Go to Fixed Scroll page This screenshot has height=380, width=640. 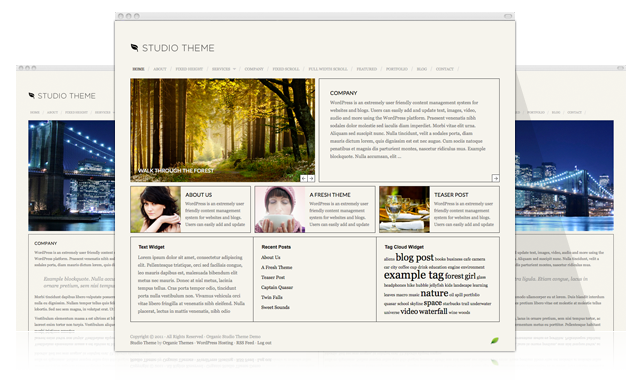[286, 69]
